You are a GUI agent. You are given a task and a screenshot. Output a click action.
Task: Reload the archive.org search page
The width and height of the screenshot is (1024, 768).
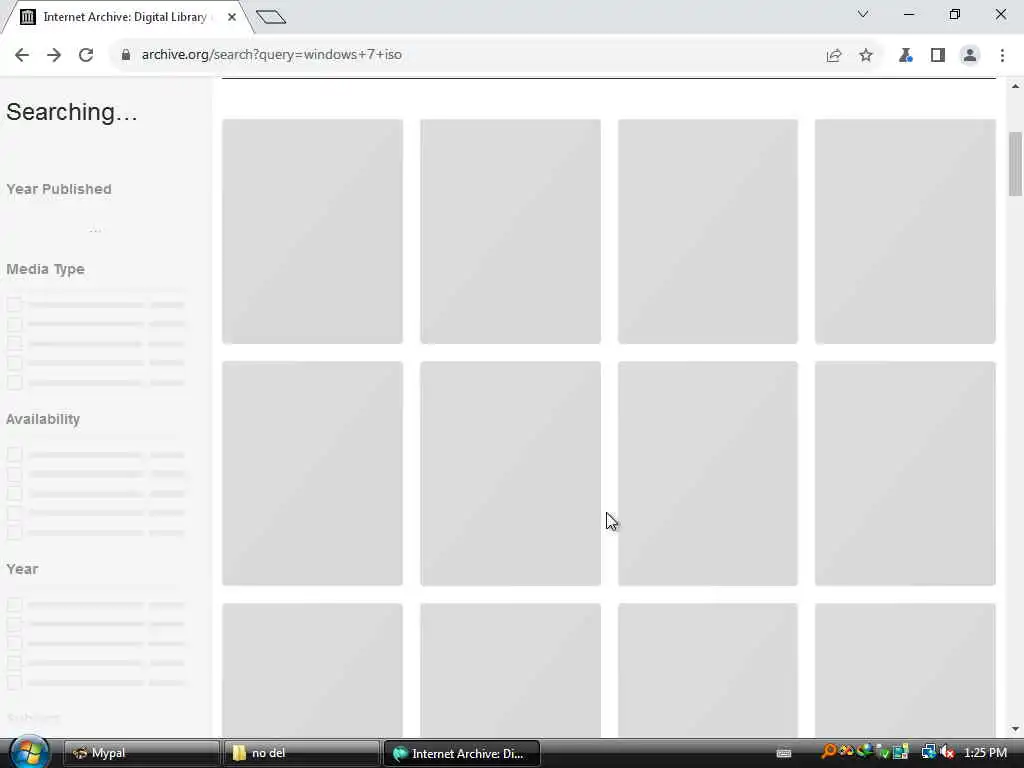(86, 55)
